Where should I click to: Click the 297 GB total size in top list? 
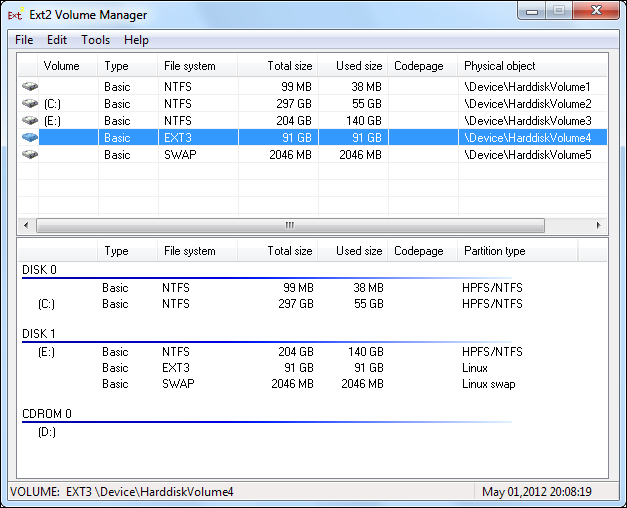pyautogui.click(x=294, y=104)
